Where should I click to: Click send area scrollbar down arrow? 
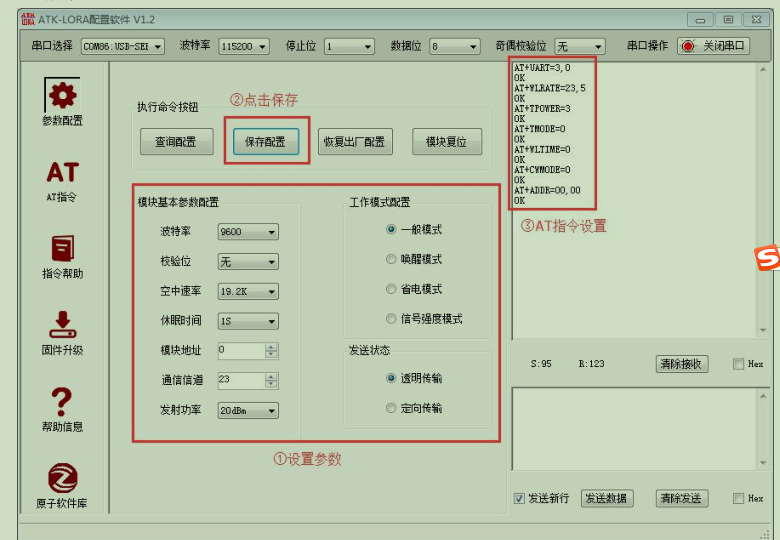(x=763, y=463)
